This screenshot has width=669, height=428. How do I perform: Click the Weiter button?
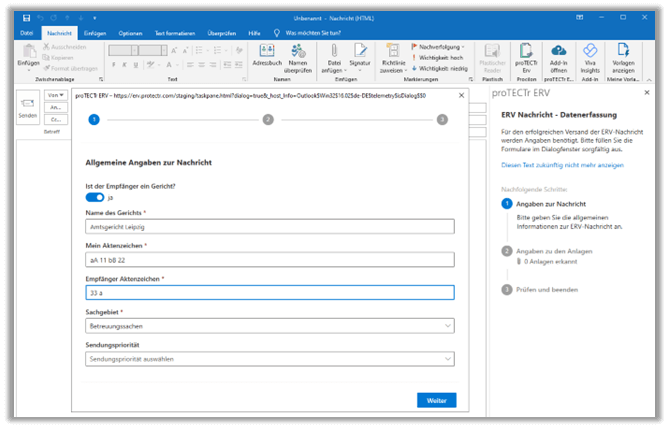click(436, 400)
